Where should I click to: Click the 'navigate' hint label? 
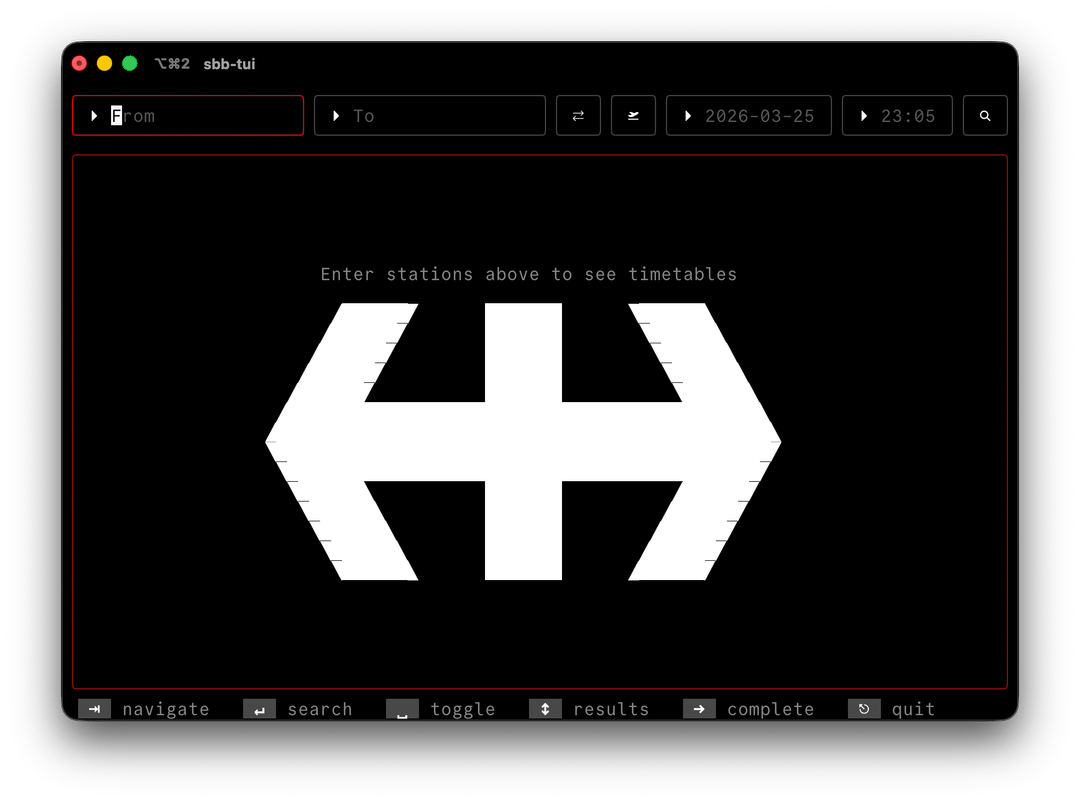click(x=166, y=709)
